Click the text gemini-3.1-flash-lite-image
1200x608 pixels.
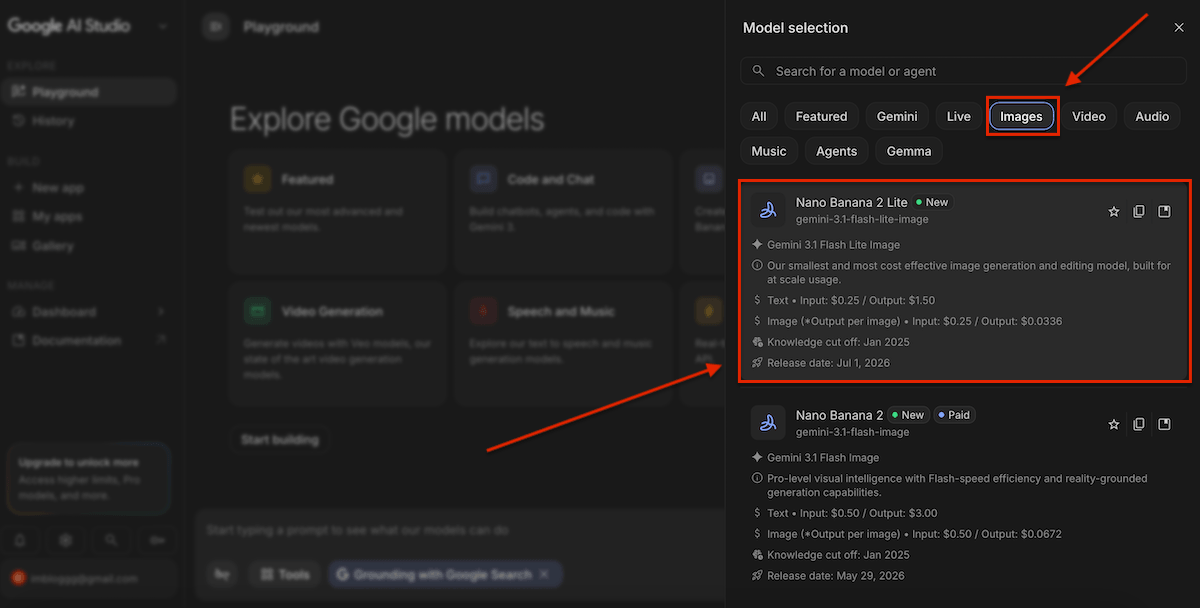tap(862, 219)
